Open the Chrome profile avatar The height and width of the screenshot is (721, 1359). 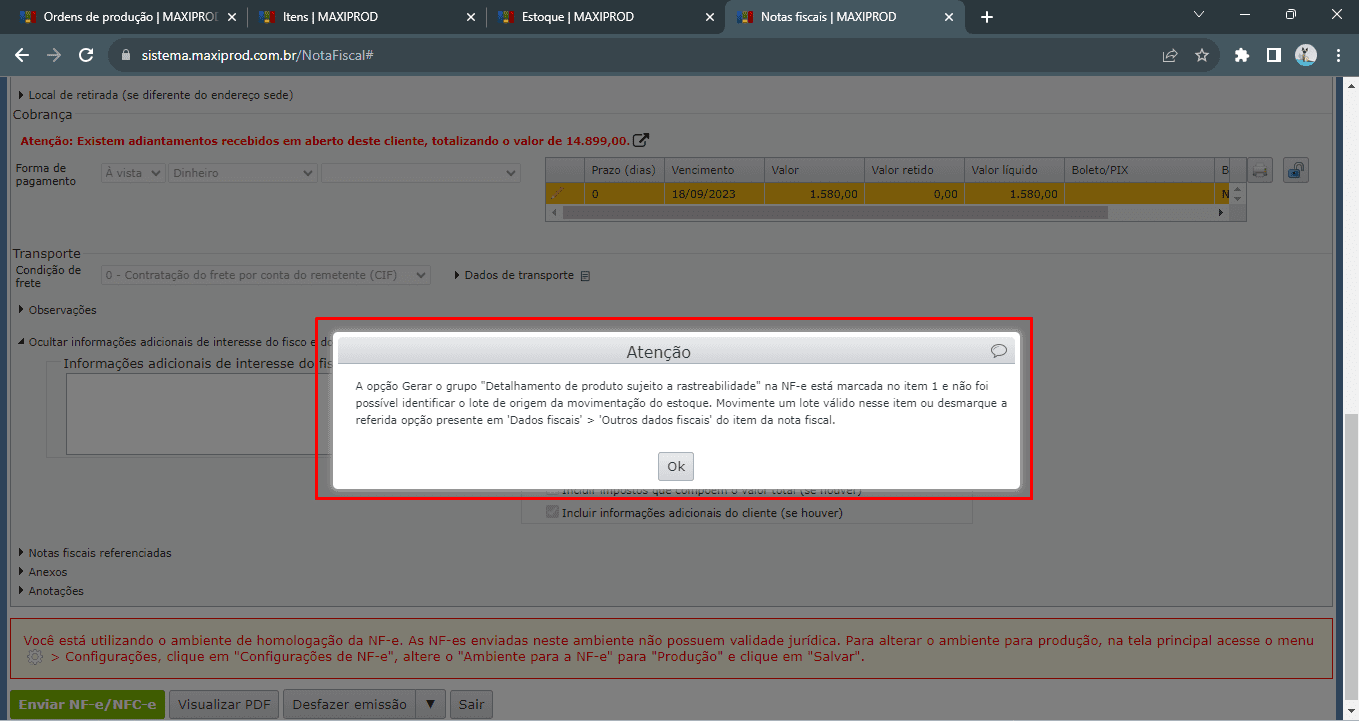(x=1306, y=56)
